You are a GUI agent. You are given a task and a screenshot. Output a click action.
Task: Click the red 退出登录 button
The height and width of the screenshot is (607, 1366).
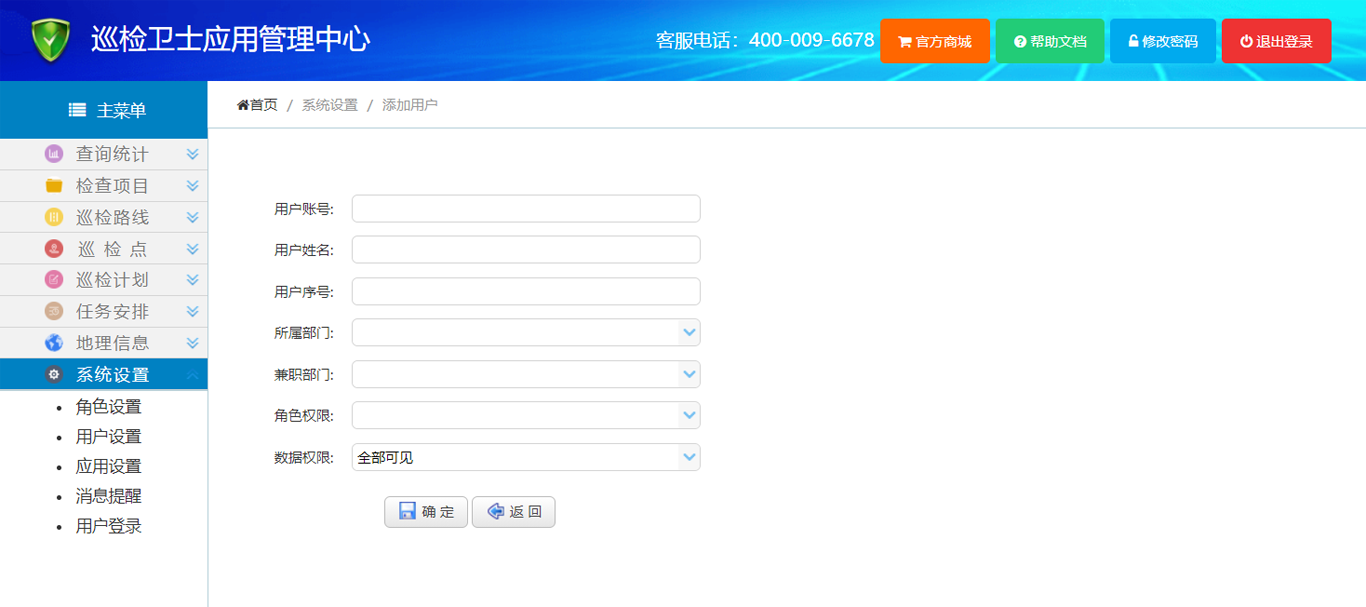tap(1276, 41)
